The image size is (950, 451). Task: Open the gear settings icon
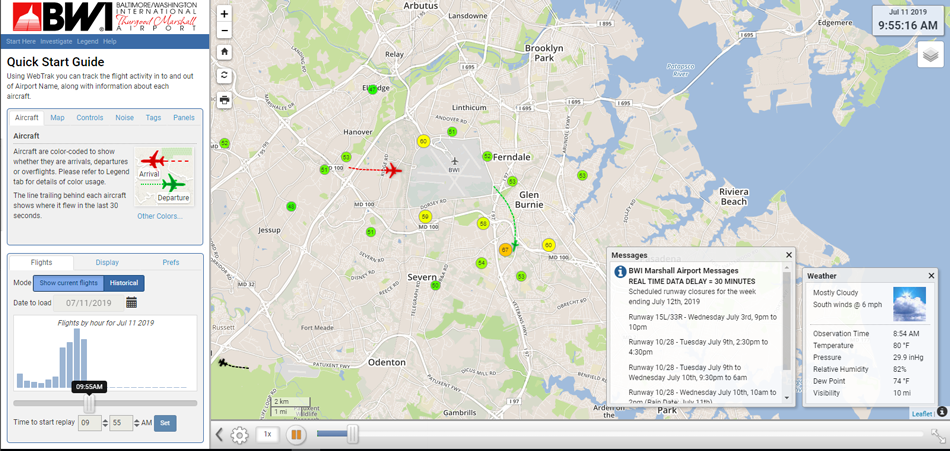[240, 435]
